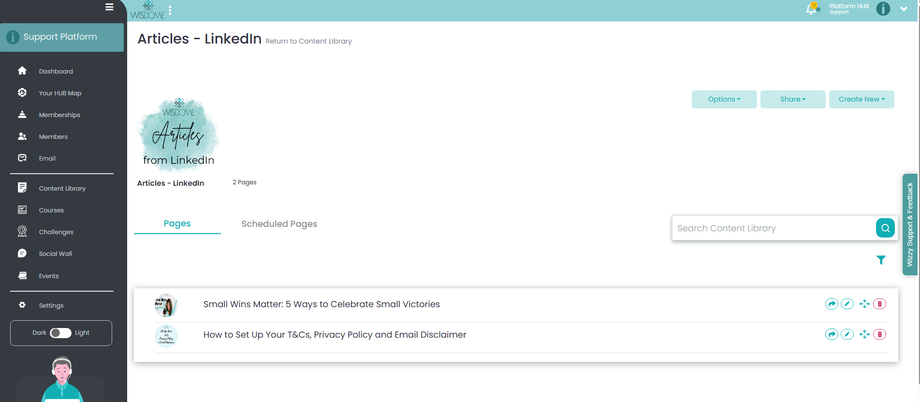Click the search magnifier button
Image resolution: width=920 pixels, height=402 pixels.
[x=885, y=228]
